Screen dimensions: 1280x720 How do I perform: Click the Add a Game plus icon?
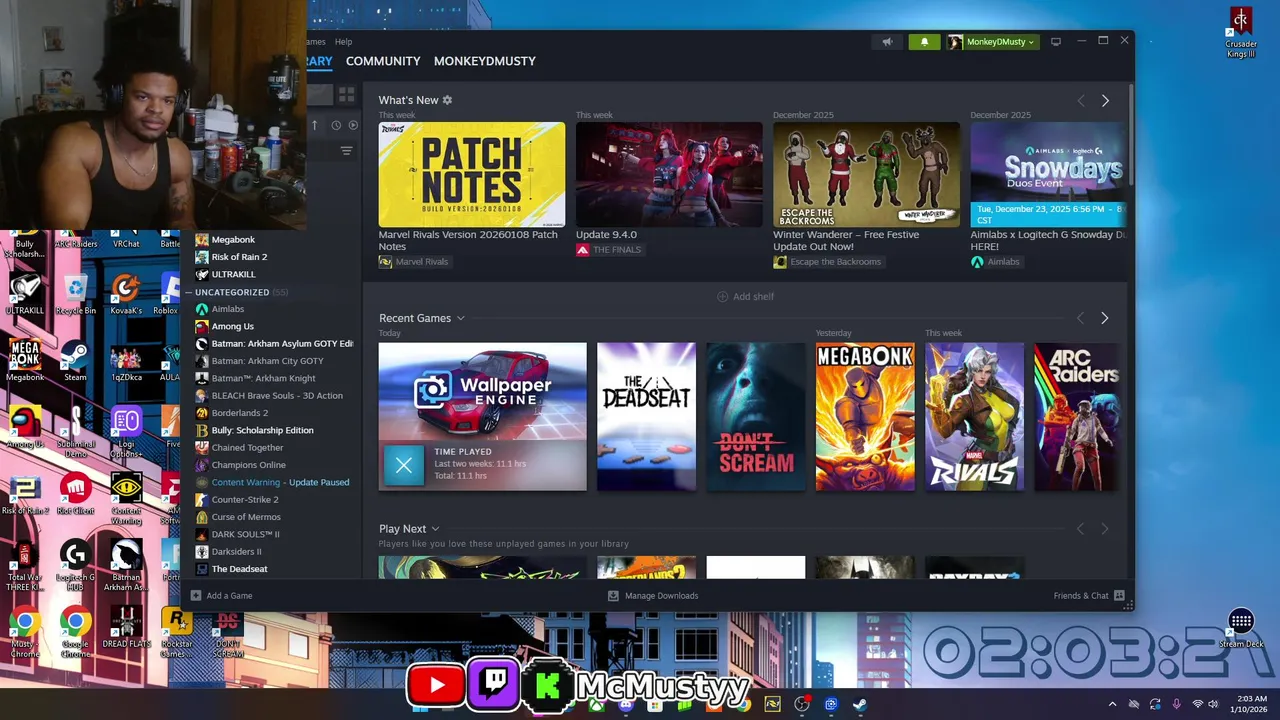[196, 596]
